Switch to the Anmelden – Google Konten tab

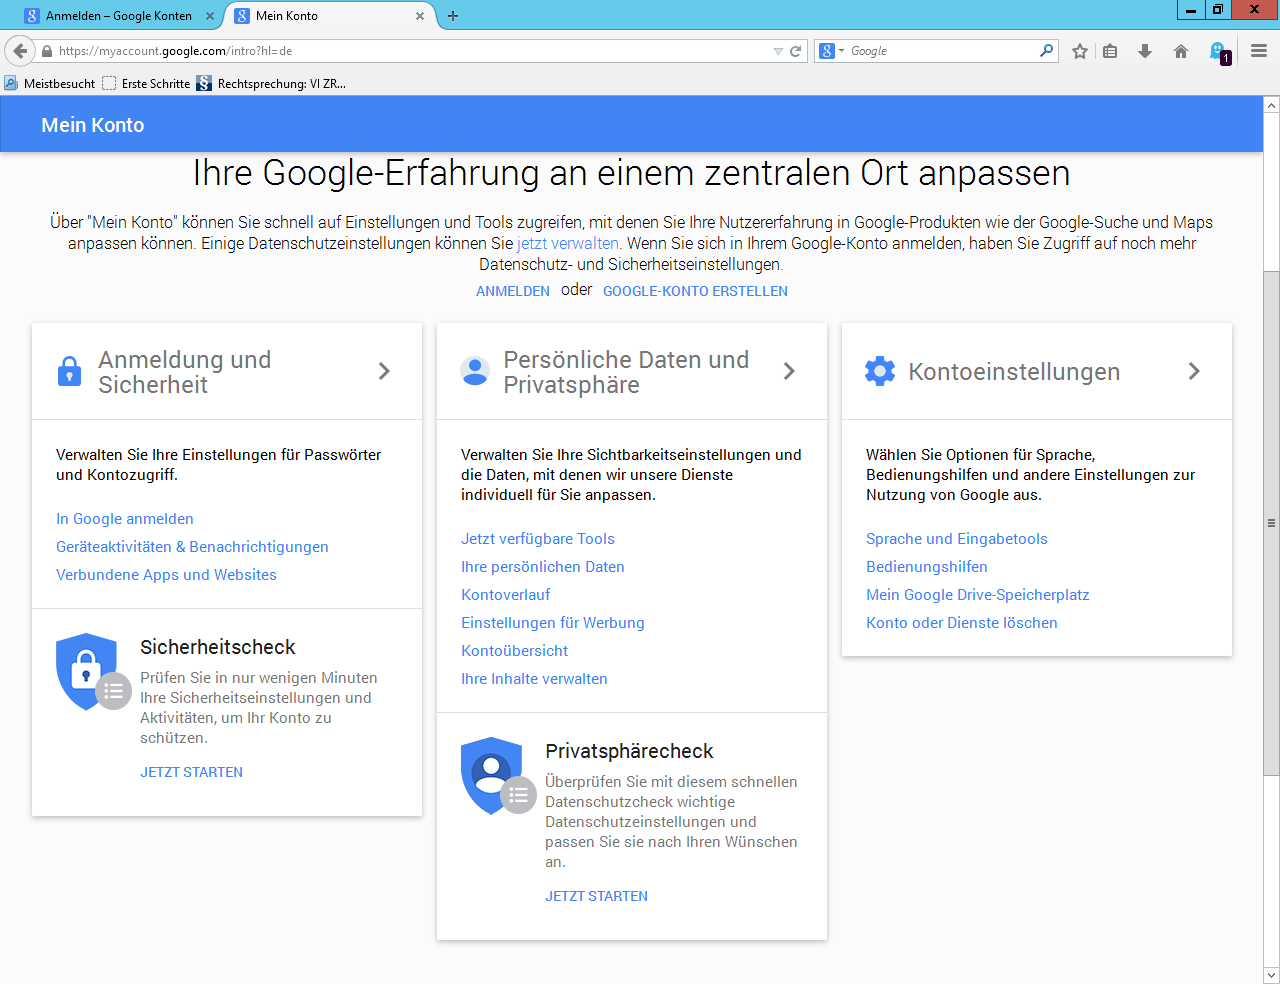[x=119, y=15]
